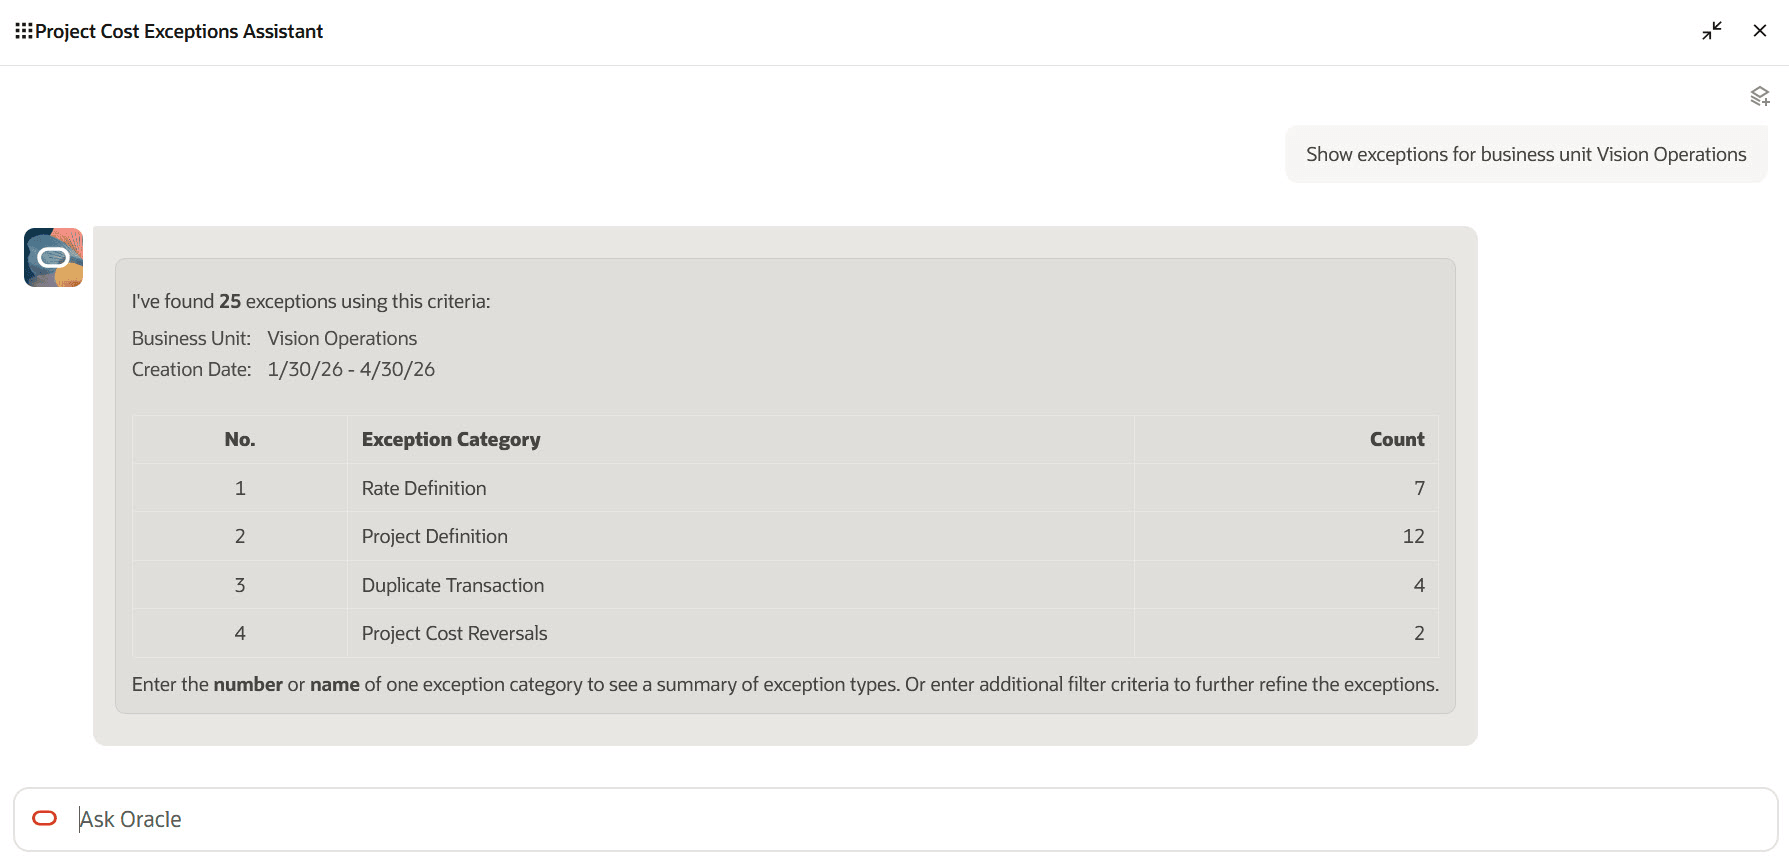Screen dimensions: 1789x864
Task: Click the No. column header
Action: click(x=240, y=439)
